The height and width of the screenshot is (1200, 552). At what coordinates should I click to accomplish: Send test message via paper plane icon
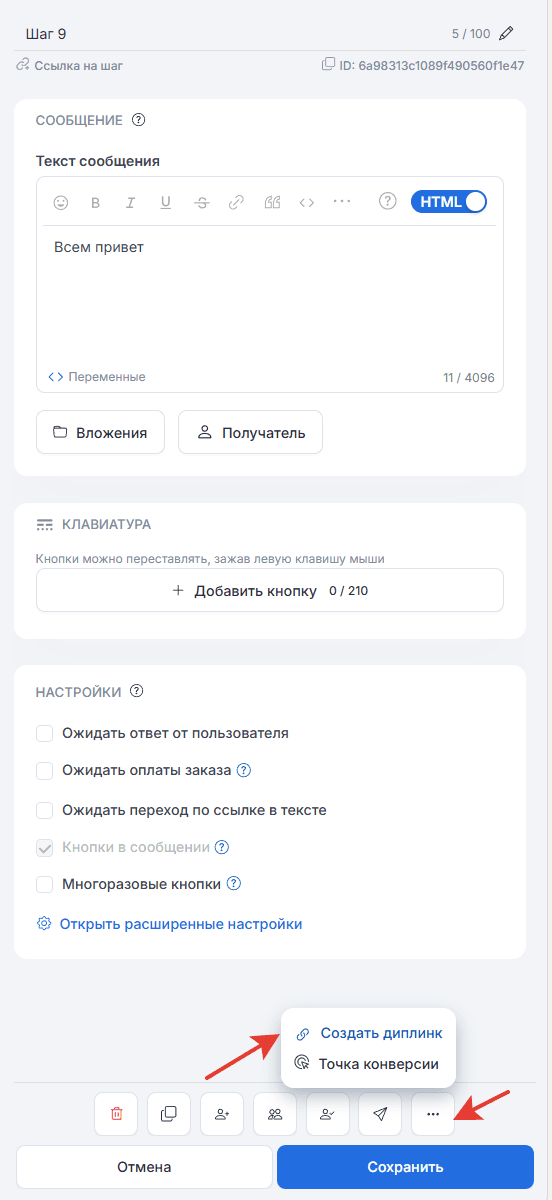click(x=380, y=1114)
